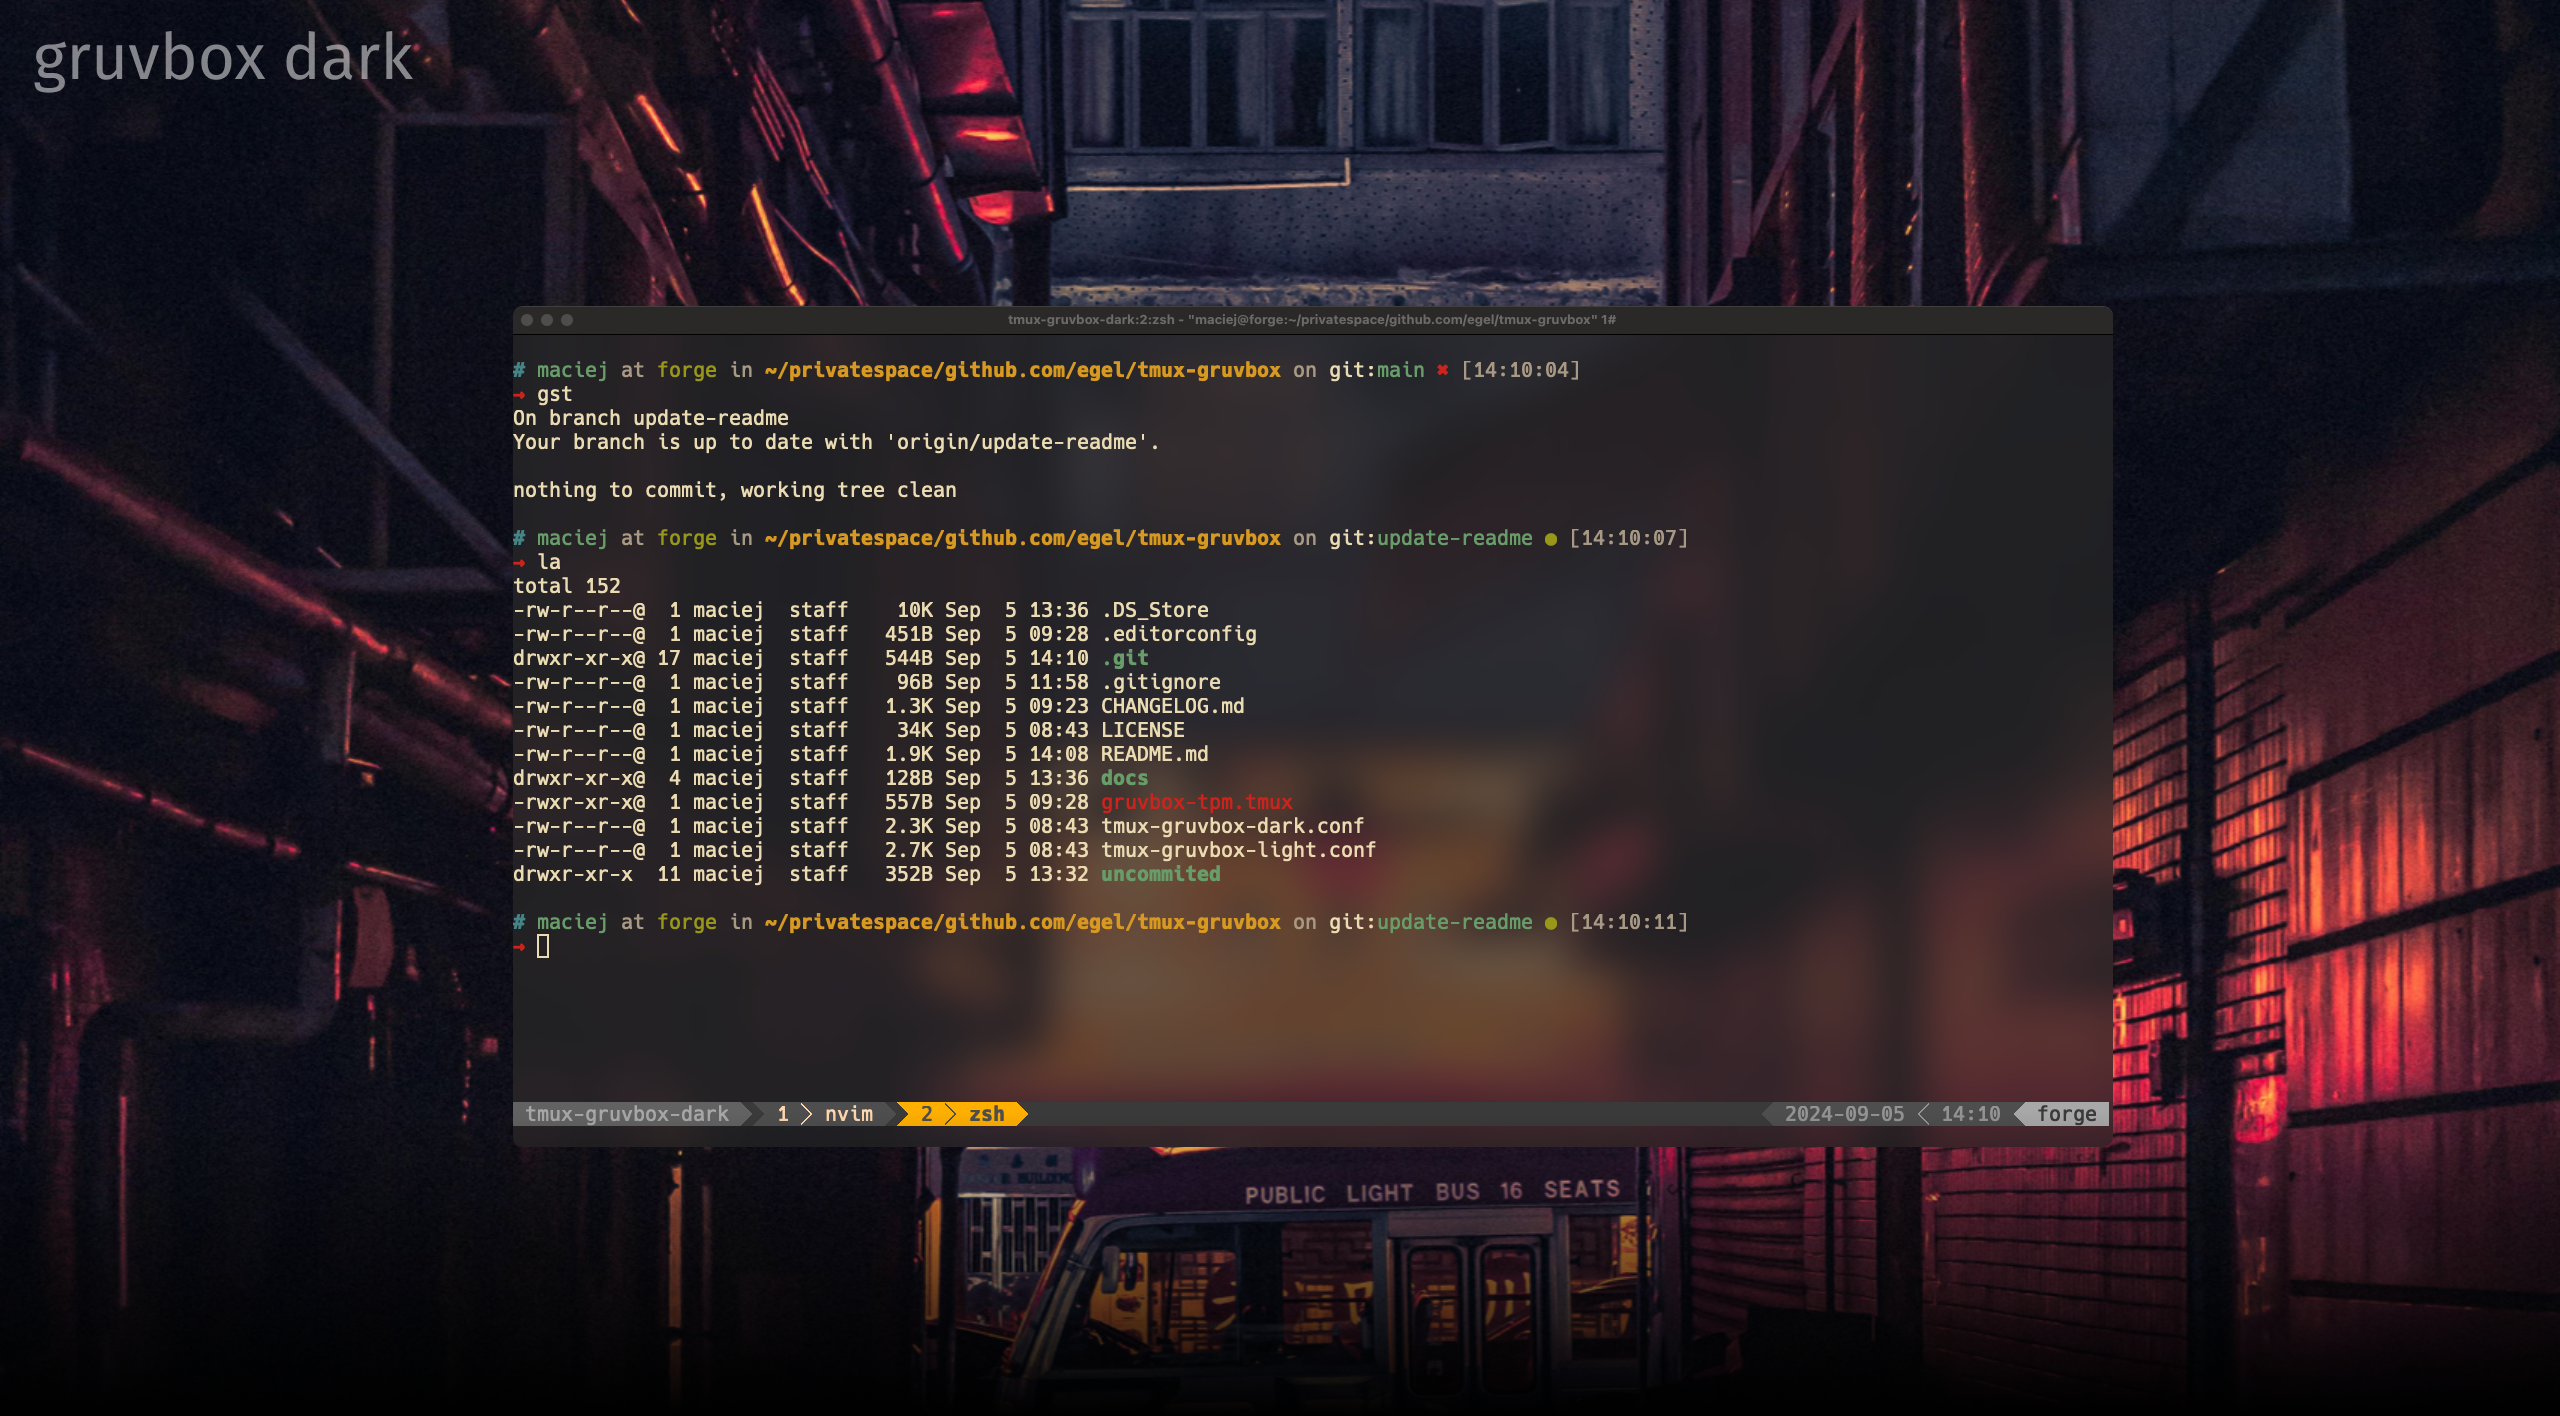This screenshot has width=2560, height=1416.
Task: Click the uncommited directory name
Action: pos(1161,874)
